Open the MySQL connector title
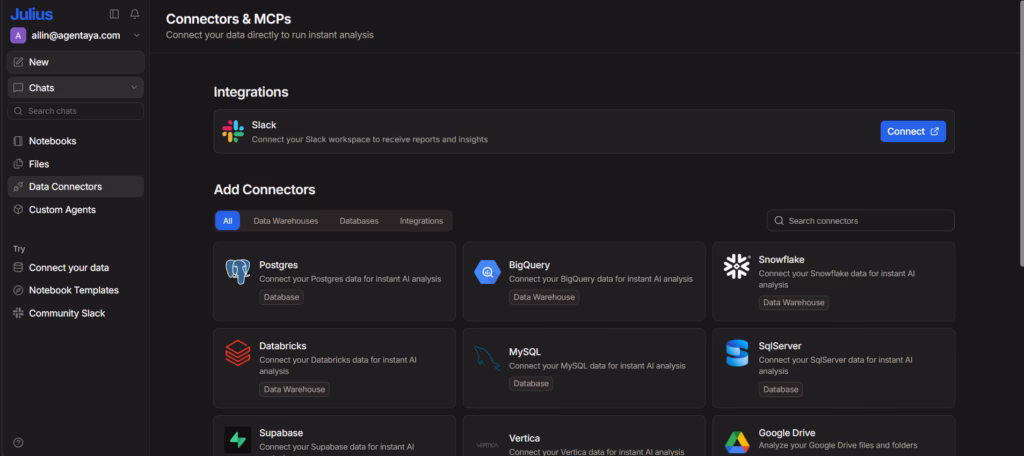 (x=525, y=351)
